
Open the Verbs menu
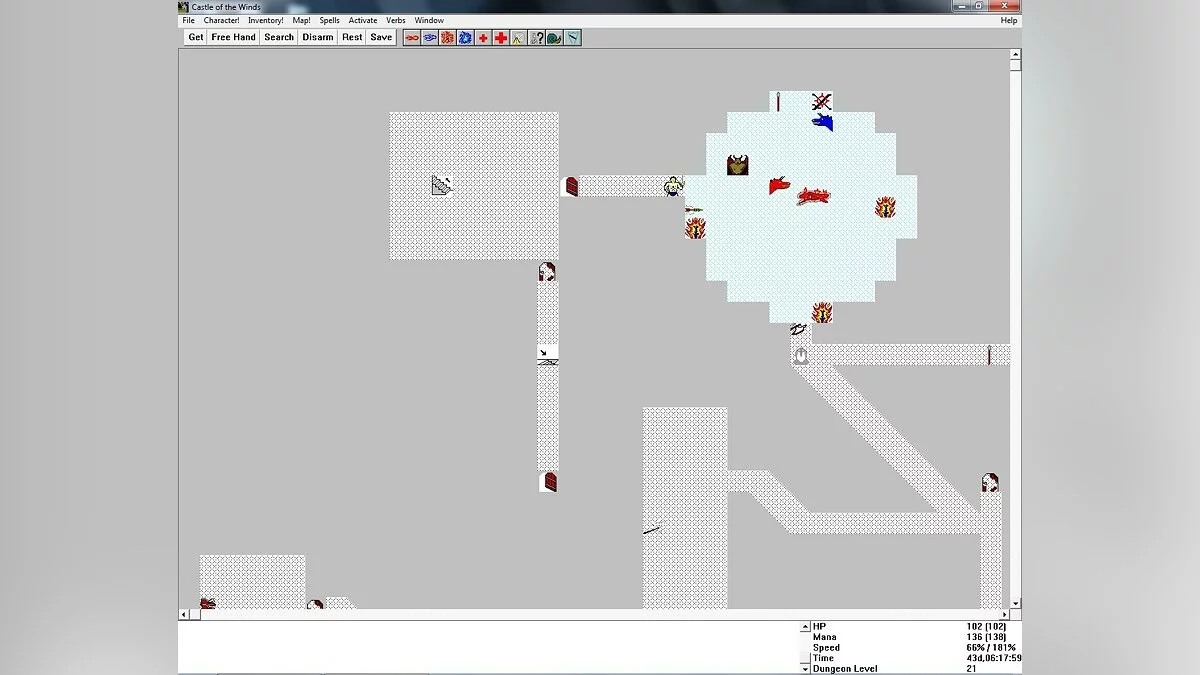(x=396, y=20)
